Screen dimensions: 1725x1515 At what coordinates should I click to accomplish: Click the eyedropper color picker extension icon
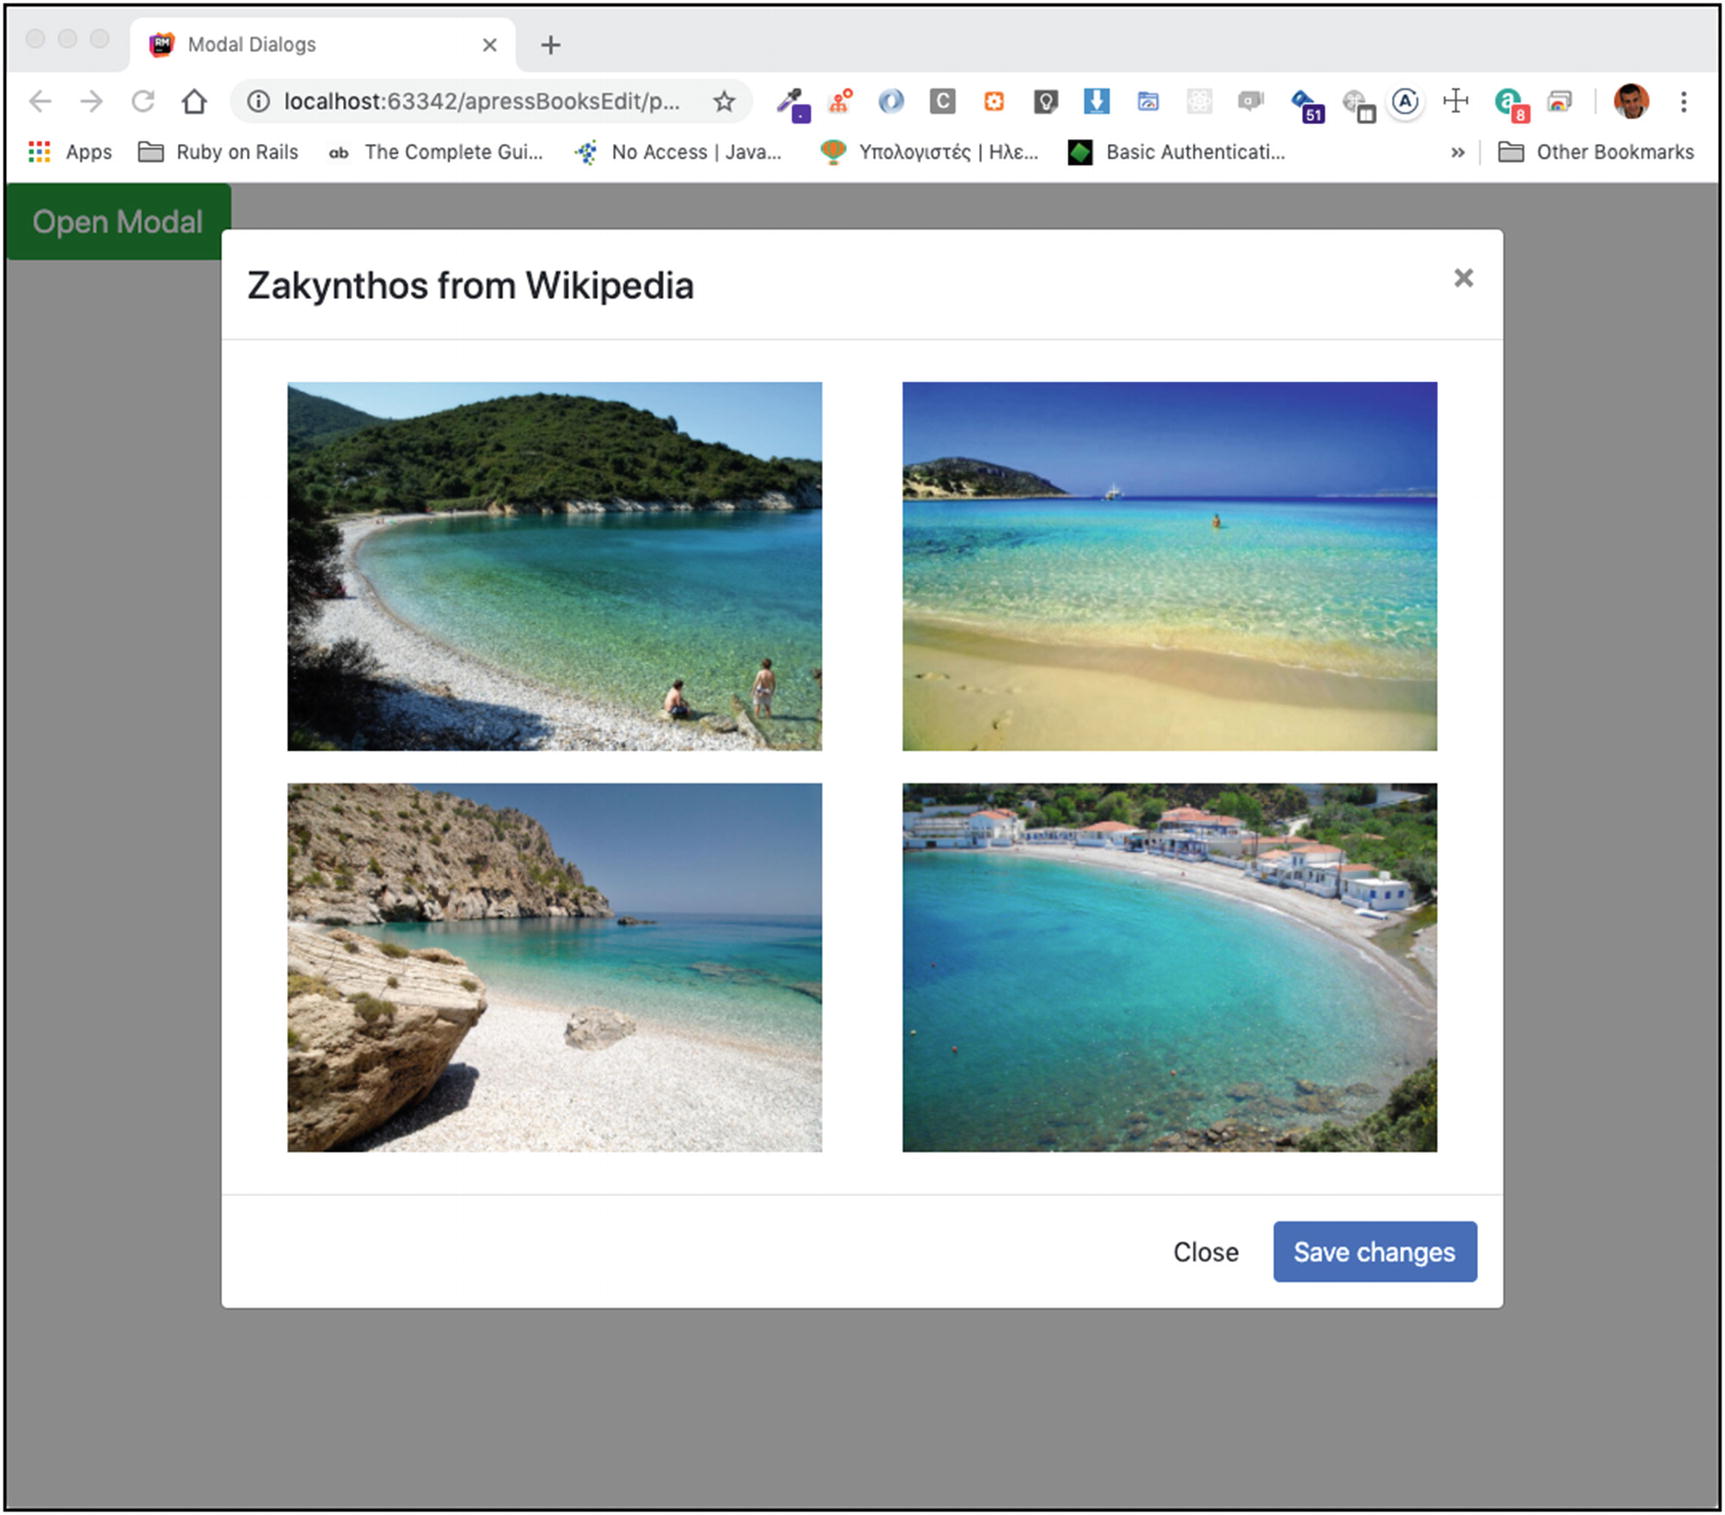point(794,102)
